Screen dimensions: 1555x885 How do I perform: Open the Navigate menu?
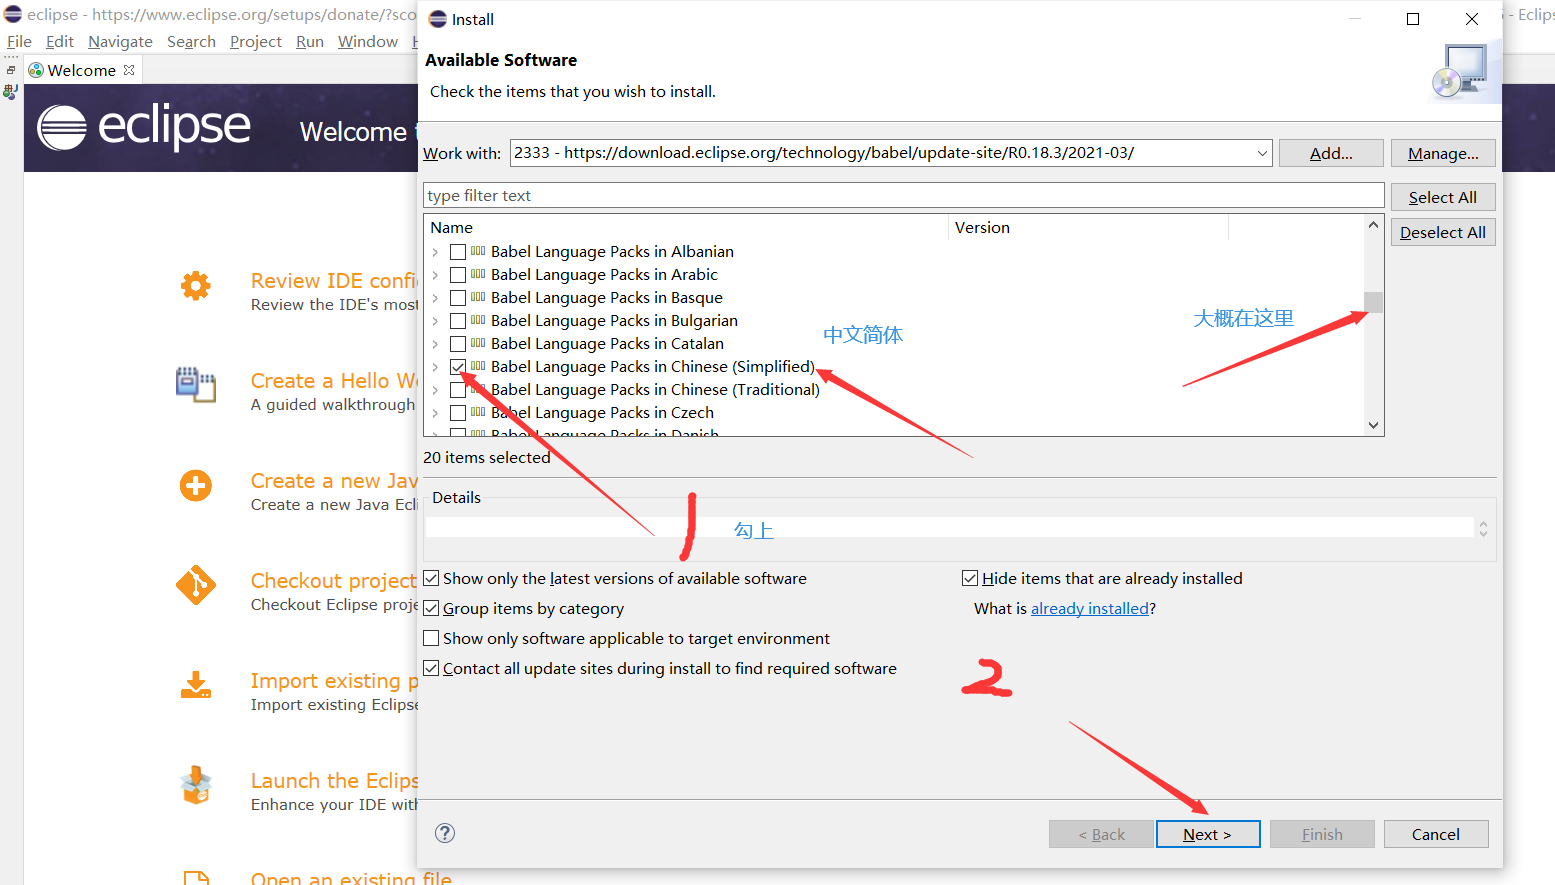[x=120, y=41]
